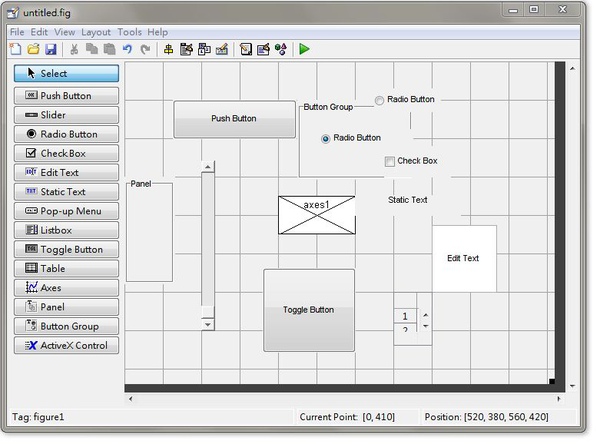Open the Help menu
The image size is (600, 444).
(158, 32)
